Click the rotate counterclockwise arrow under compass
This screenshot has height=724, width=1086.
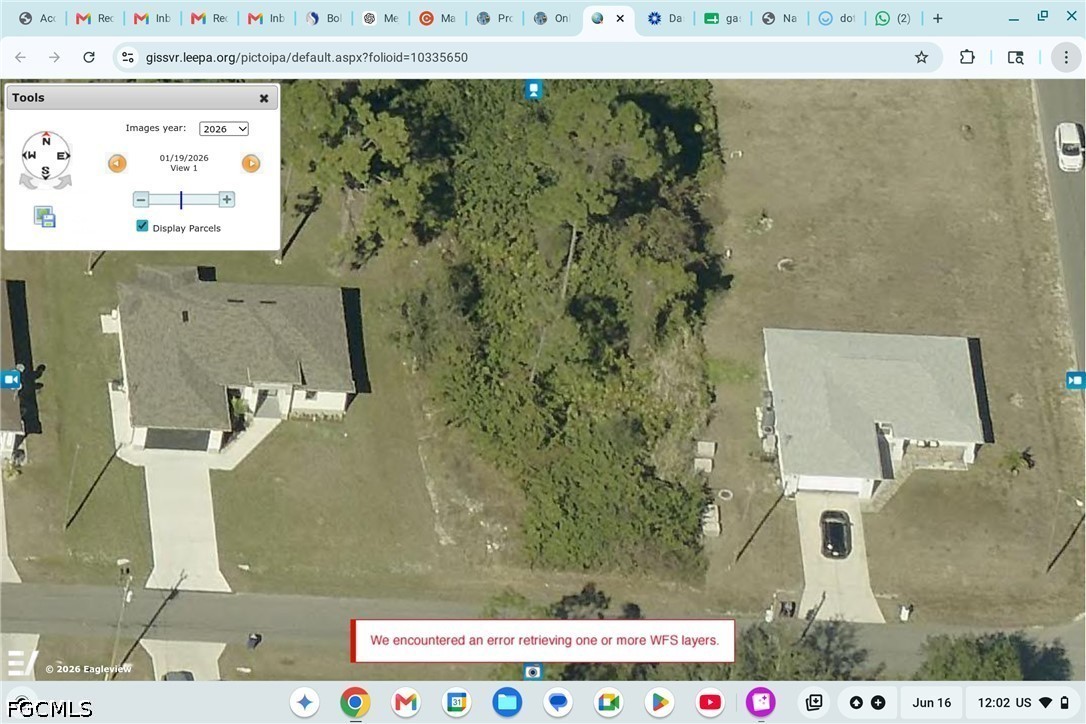click(x=27, y=182)
